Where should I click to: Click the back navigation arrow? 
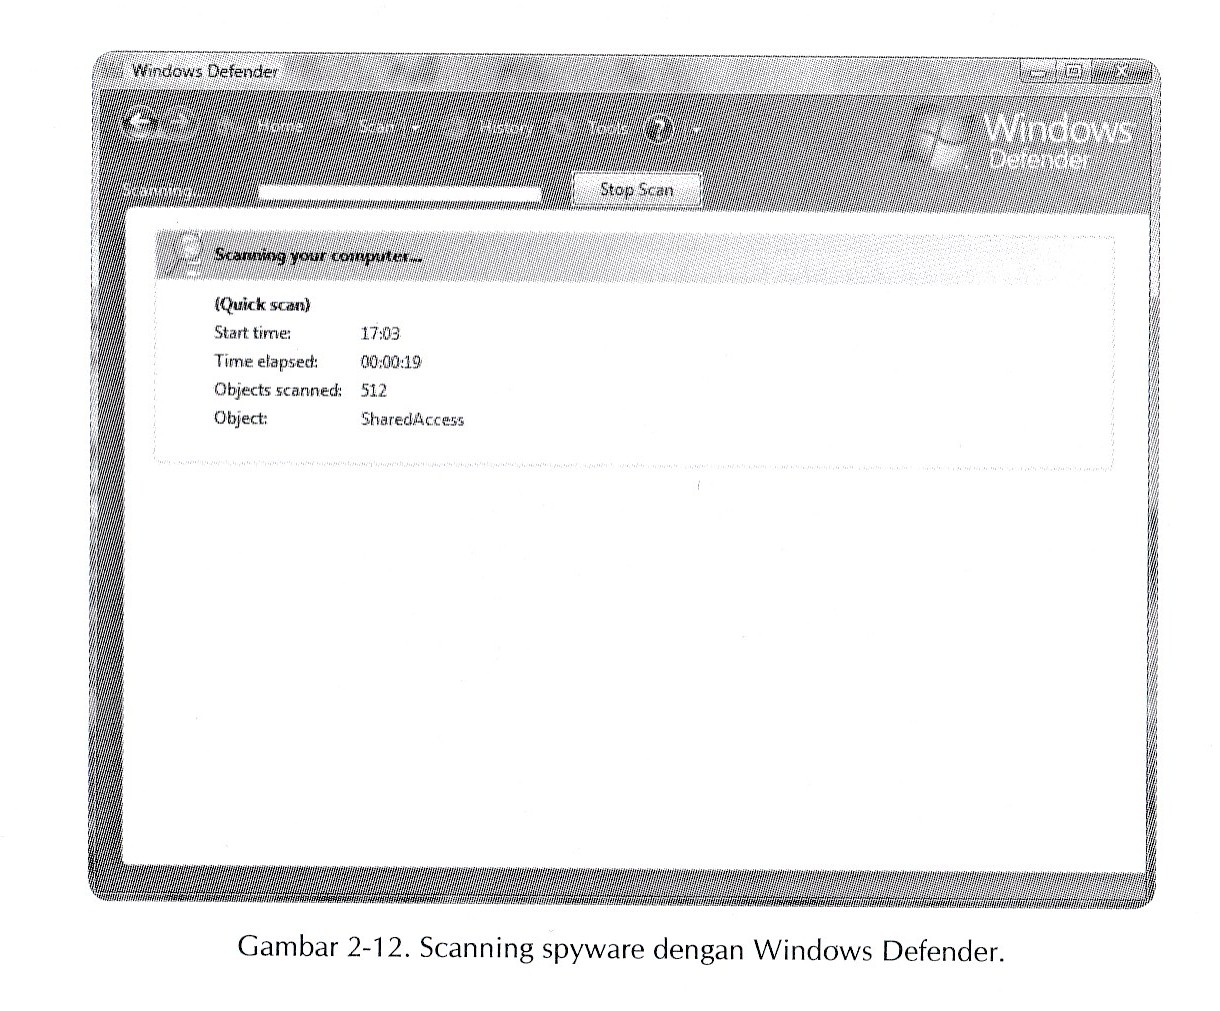tap(140, 122)
